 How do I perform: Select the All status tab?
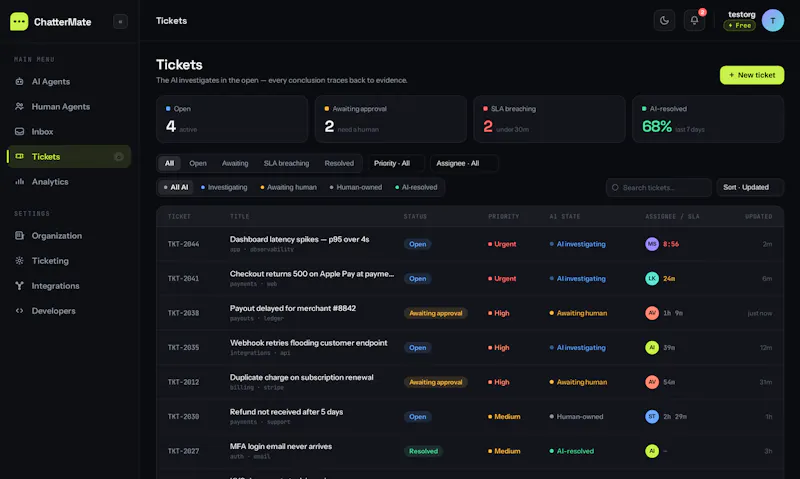(169, 163)
